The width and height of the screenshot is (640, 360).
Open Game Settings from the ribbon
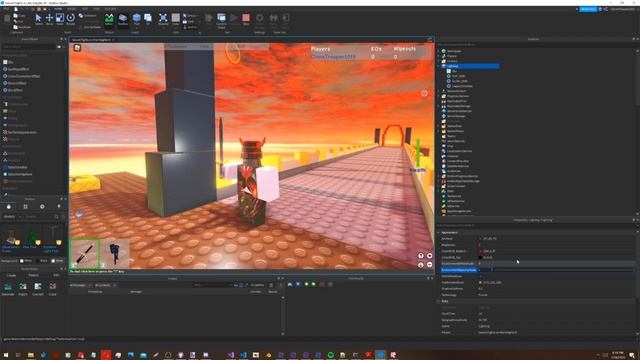tap(260, 19)
